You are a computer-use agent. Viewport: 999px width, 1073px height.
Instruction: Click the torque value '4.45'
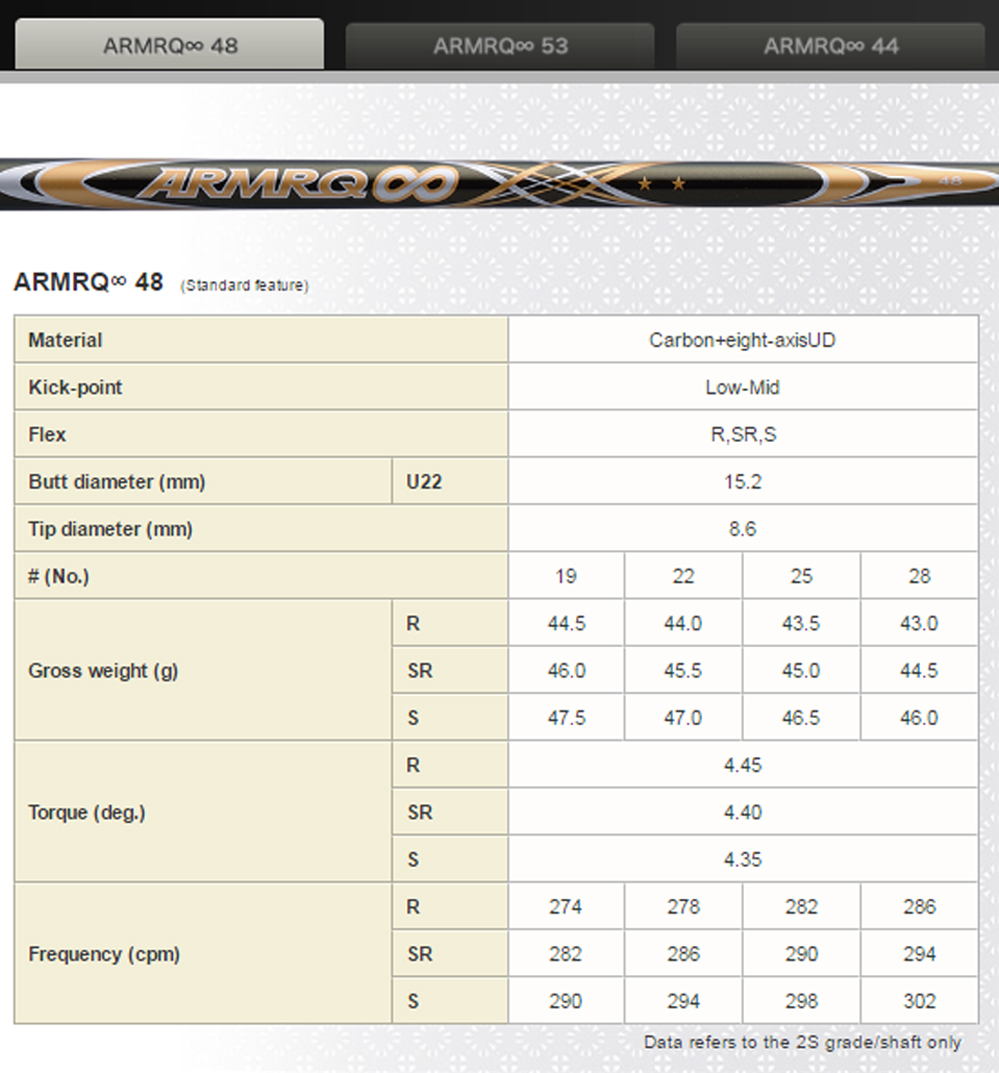(x=742, y=765)
